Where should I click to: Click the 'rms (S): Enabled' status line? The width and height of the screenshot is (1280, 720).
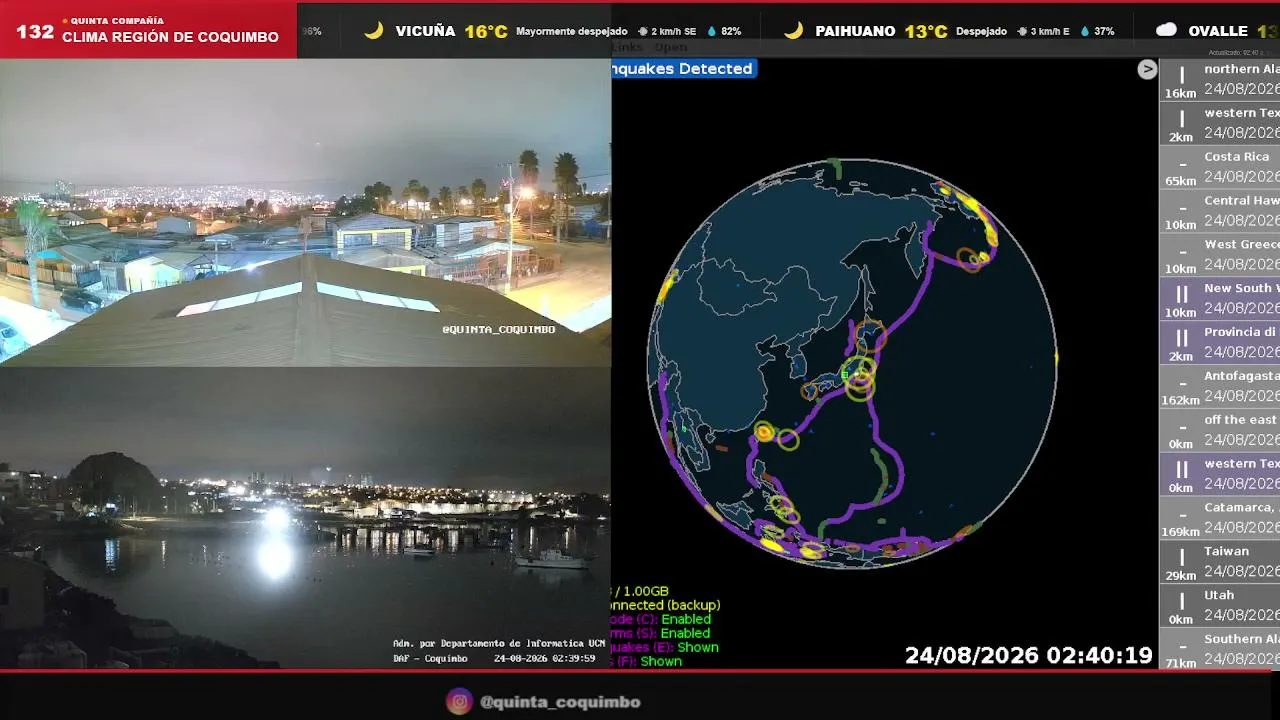[x=661, y=633]
